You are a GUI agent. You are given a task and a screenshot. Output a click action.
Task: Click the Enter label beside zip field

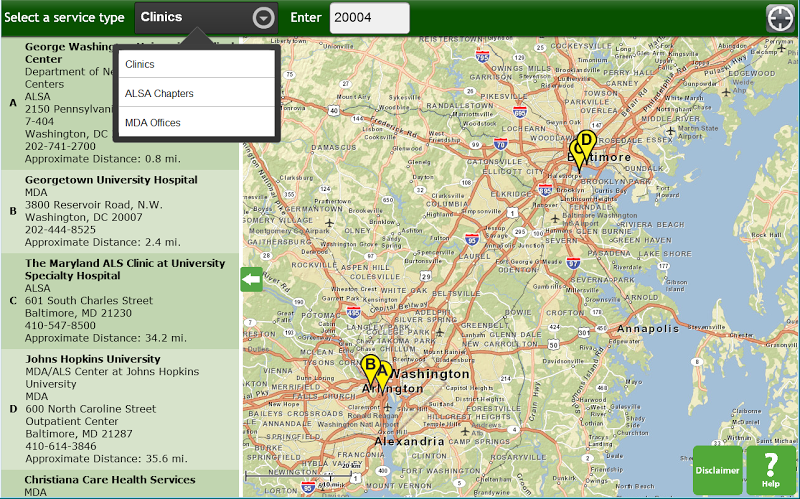coord(306,18)
